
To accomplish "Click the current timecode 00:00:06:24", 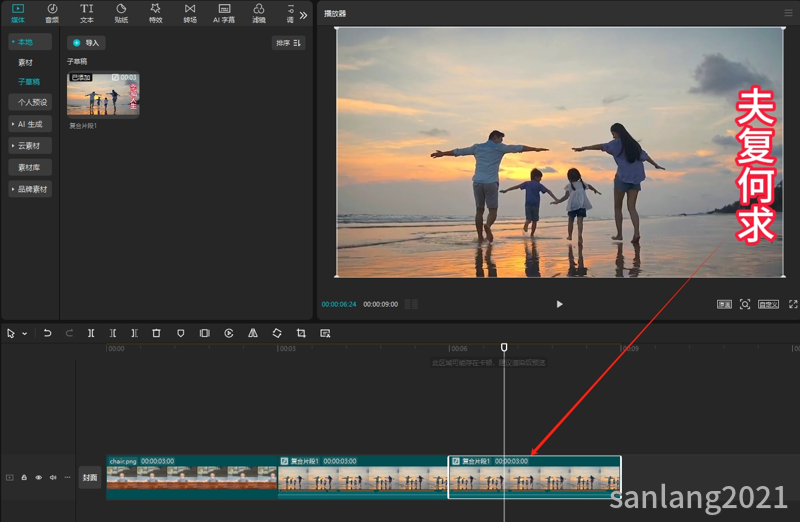I will coord(339,304).
